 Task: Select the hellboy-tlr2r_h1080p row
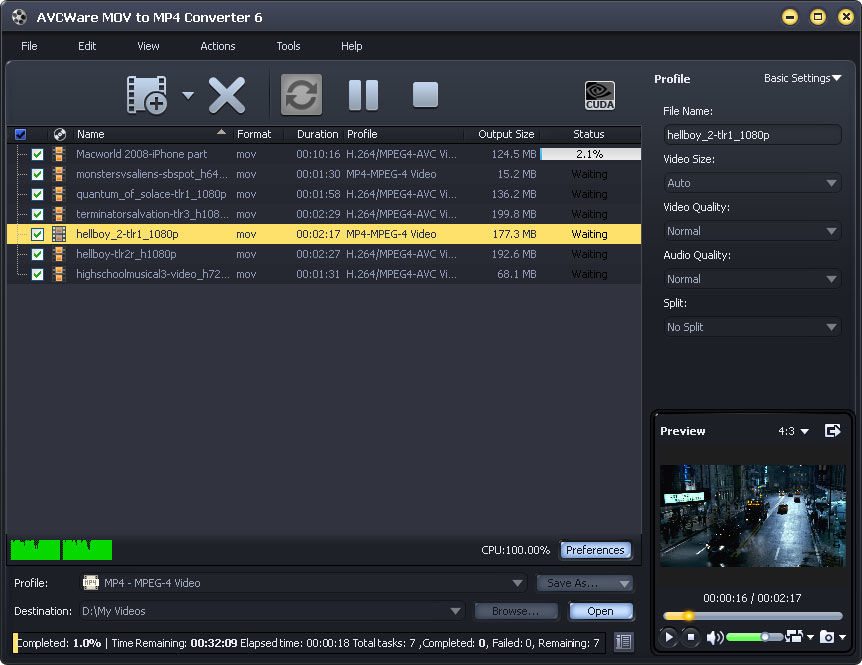pos(324,254)
